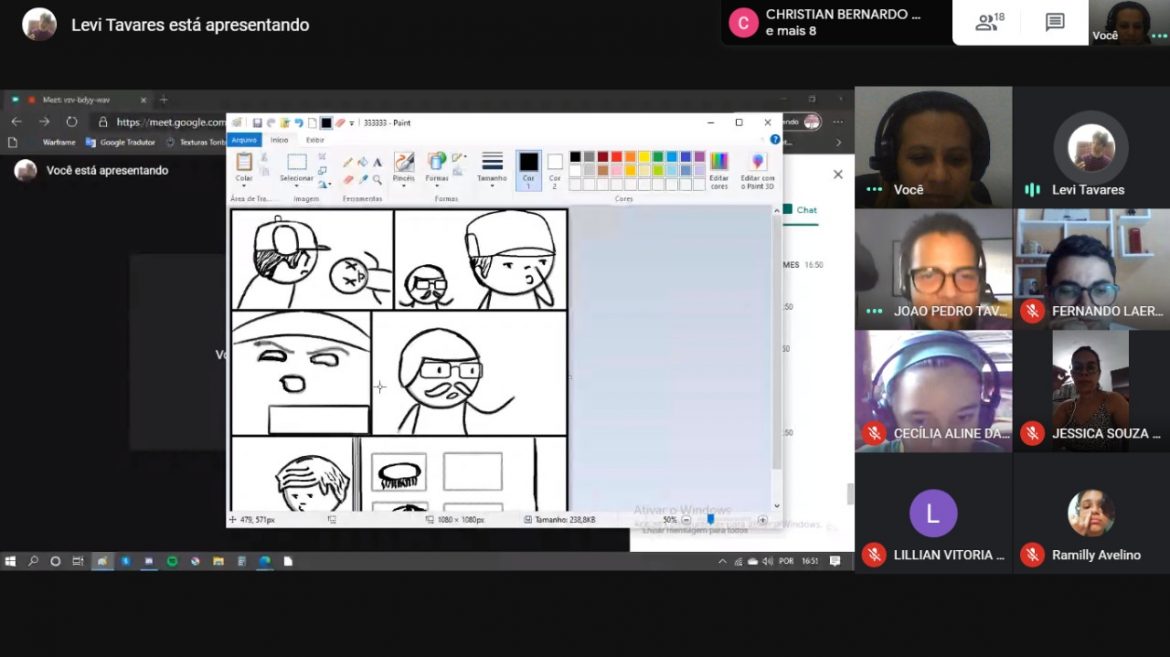Click the Pincéis brush icon
1170x657 pixels.
coord(404,161)
